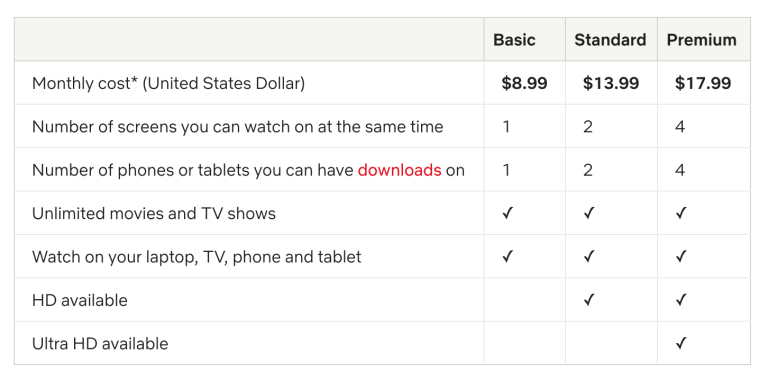Click Unlimited movies checkmark under Standard

[589, 213]
